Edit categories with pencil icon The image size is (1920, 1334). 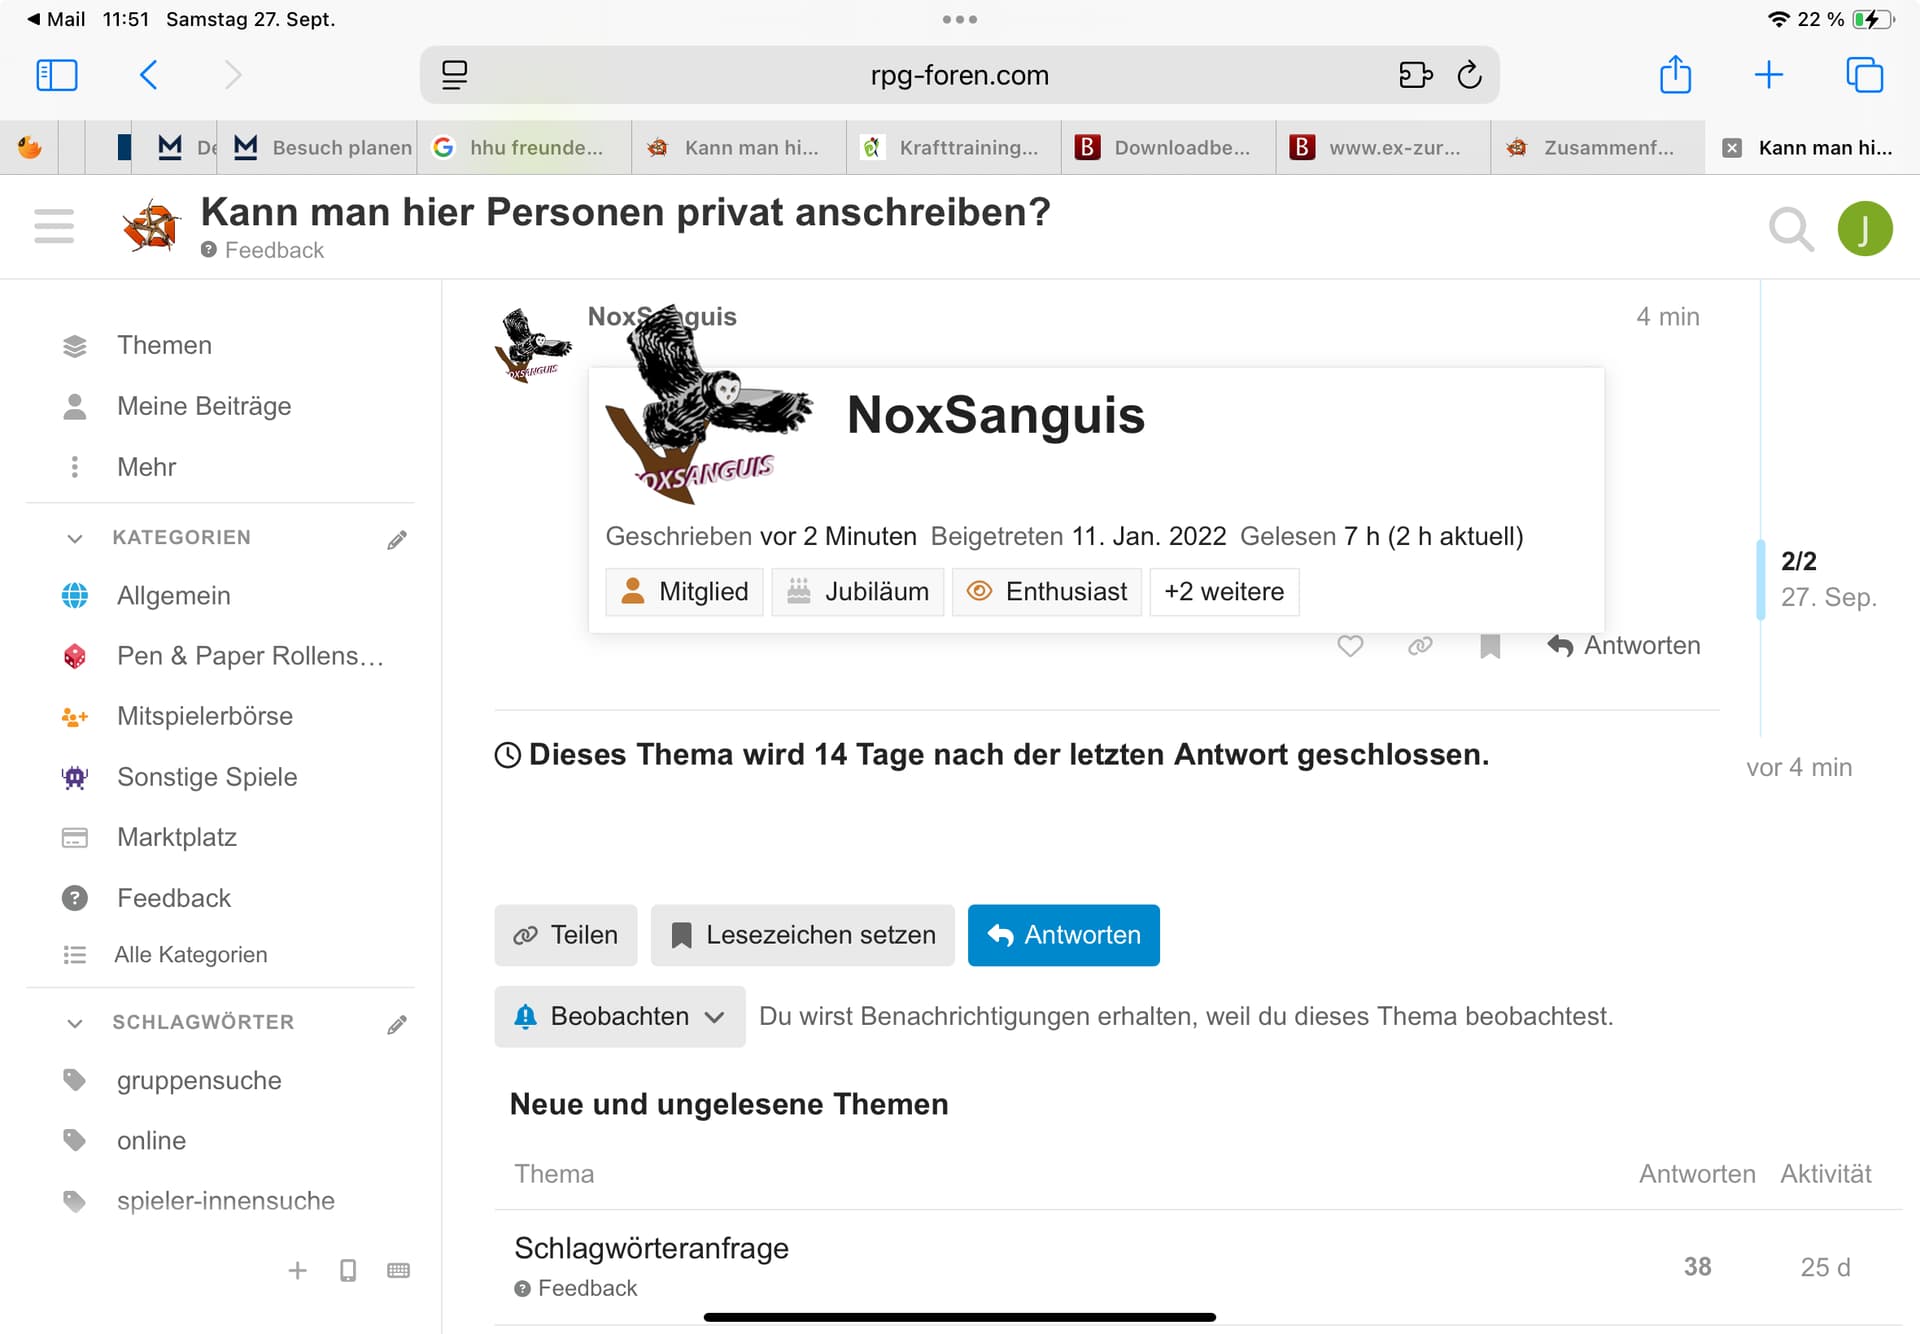(x=397, y=540)
